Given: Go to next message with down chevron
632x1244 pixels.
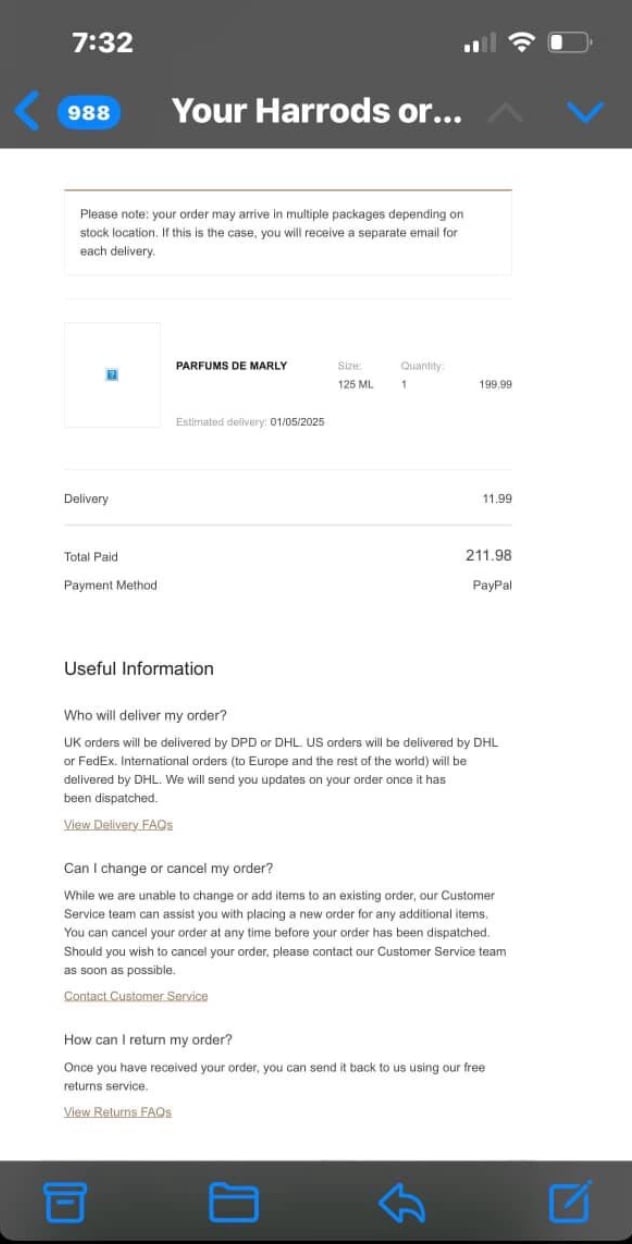Looking at the screenshot, I should pyautogui.click(x=585, y=112).
